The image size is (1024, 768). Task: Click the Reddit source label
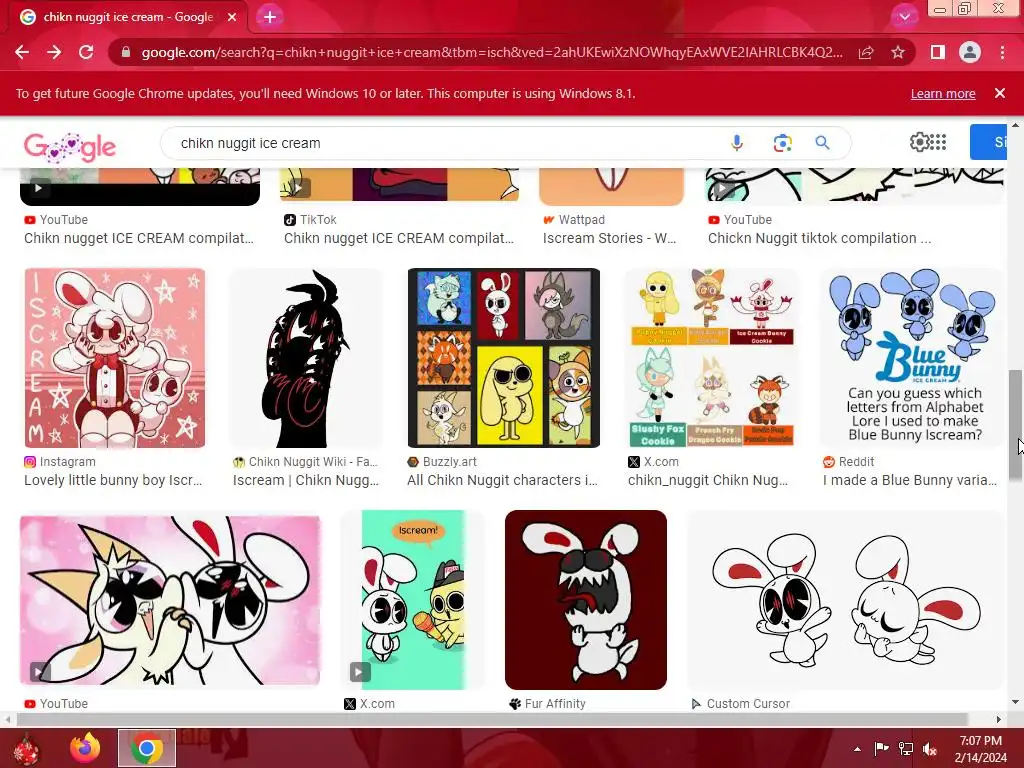pyautogui.click(x=856, y=462)
